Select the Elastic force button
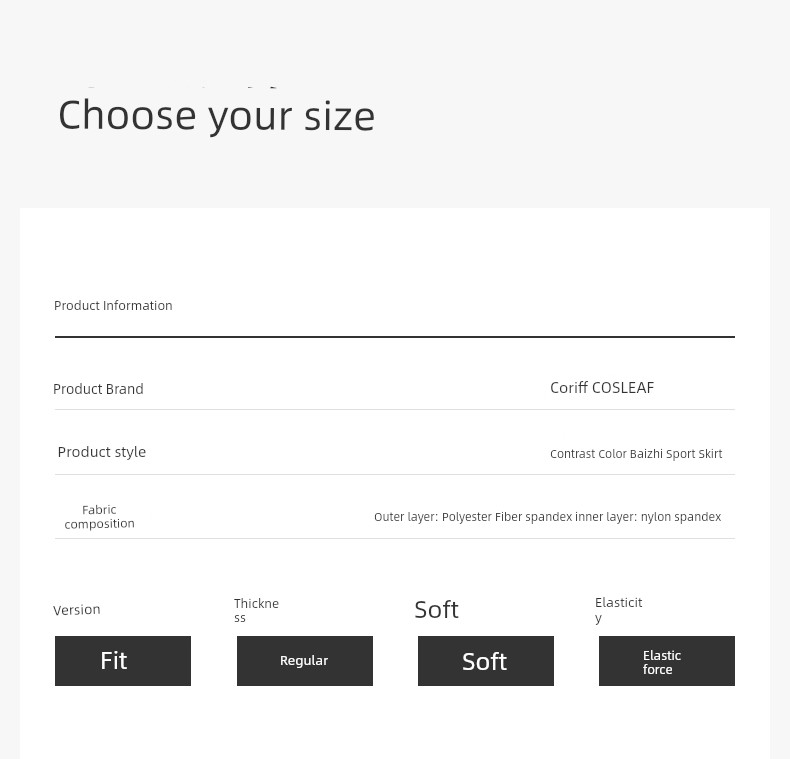This screenshot has width=790, height=759. 666,662
